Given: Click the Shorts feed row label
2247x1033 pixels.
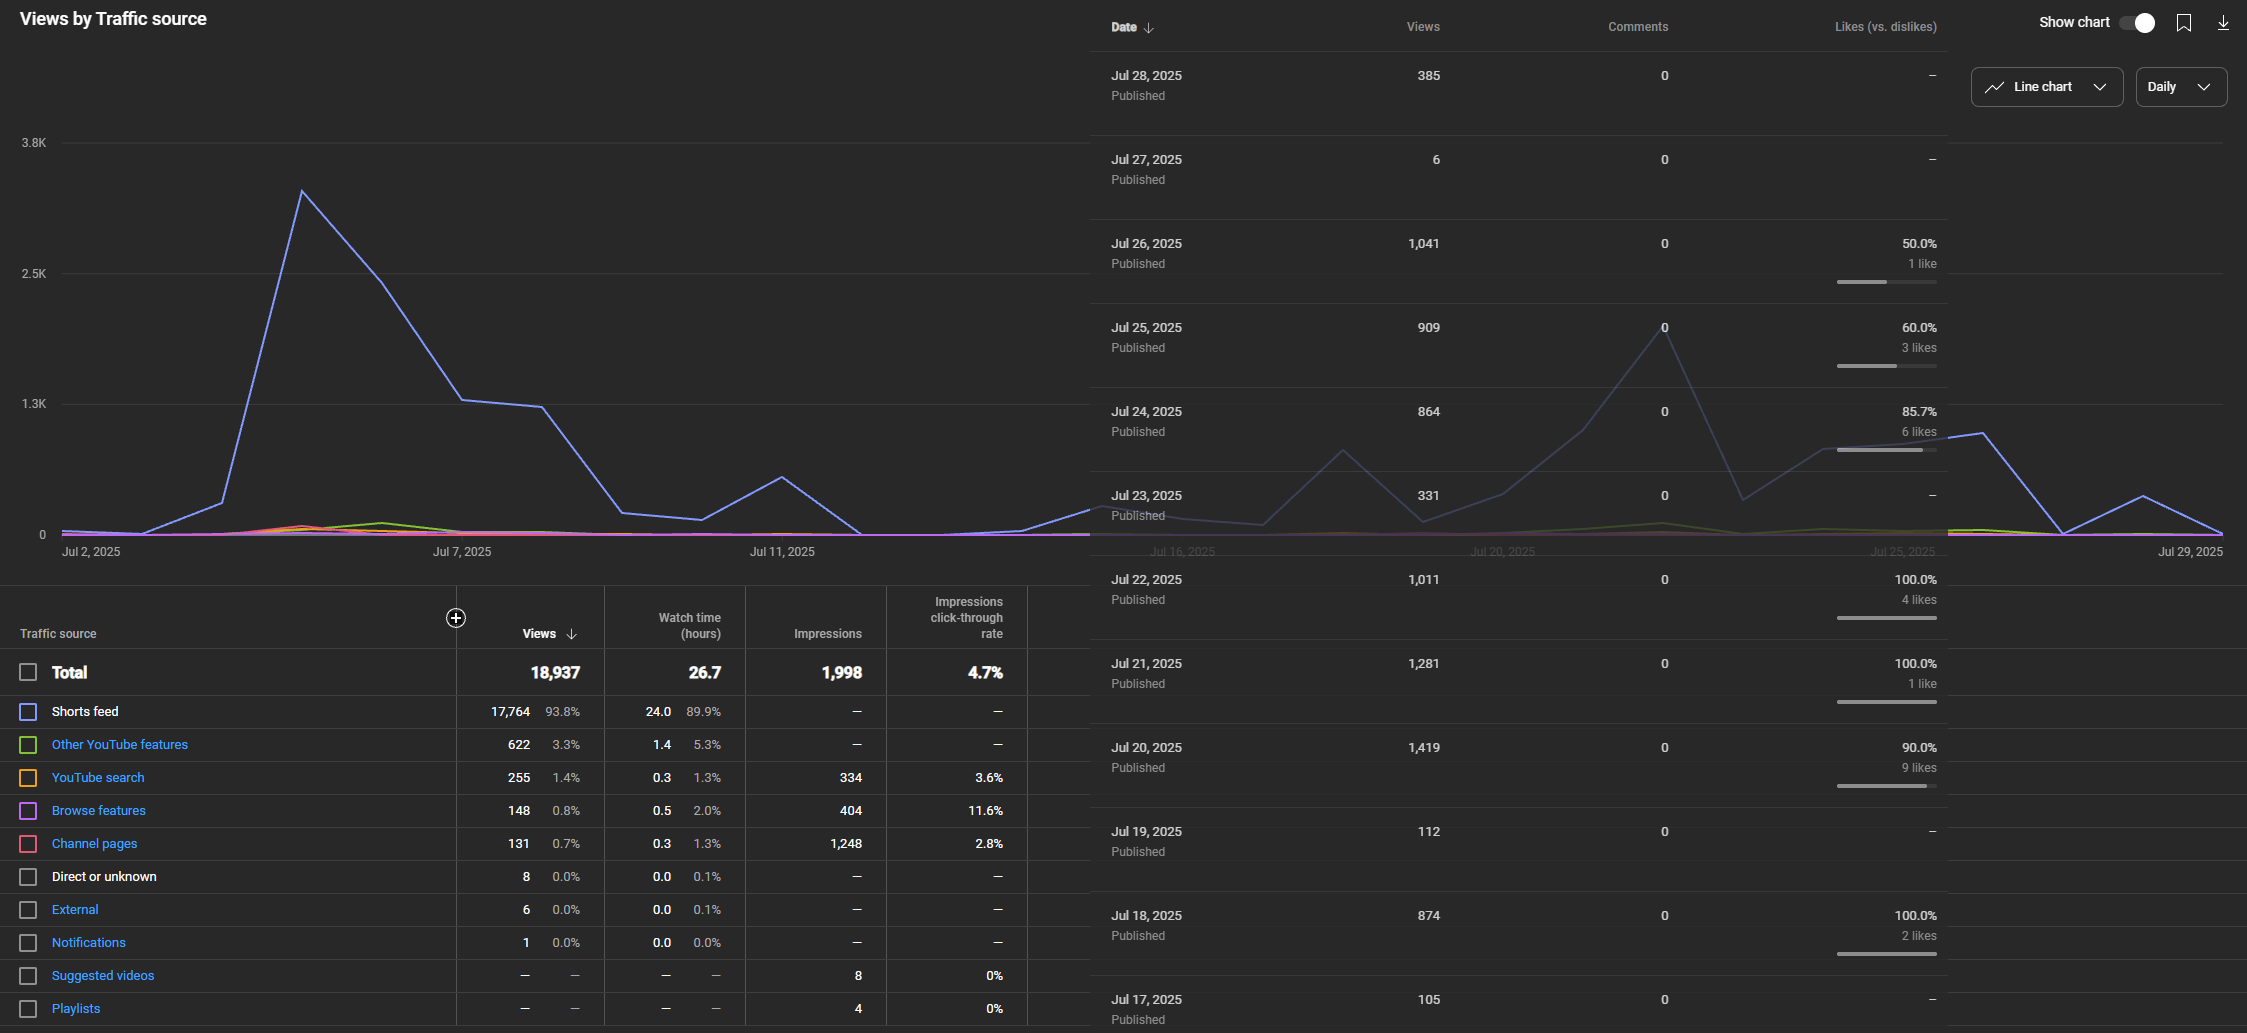Looking at the screenshot, I should coord(85,712).
